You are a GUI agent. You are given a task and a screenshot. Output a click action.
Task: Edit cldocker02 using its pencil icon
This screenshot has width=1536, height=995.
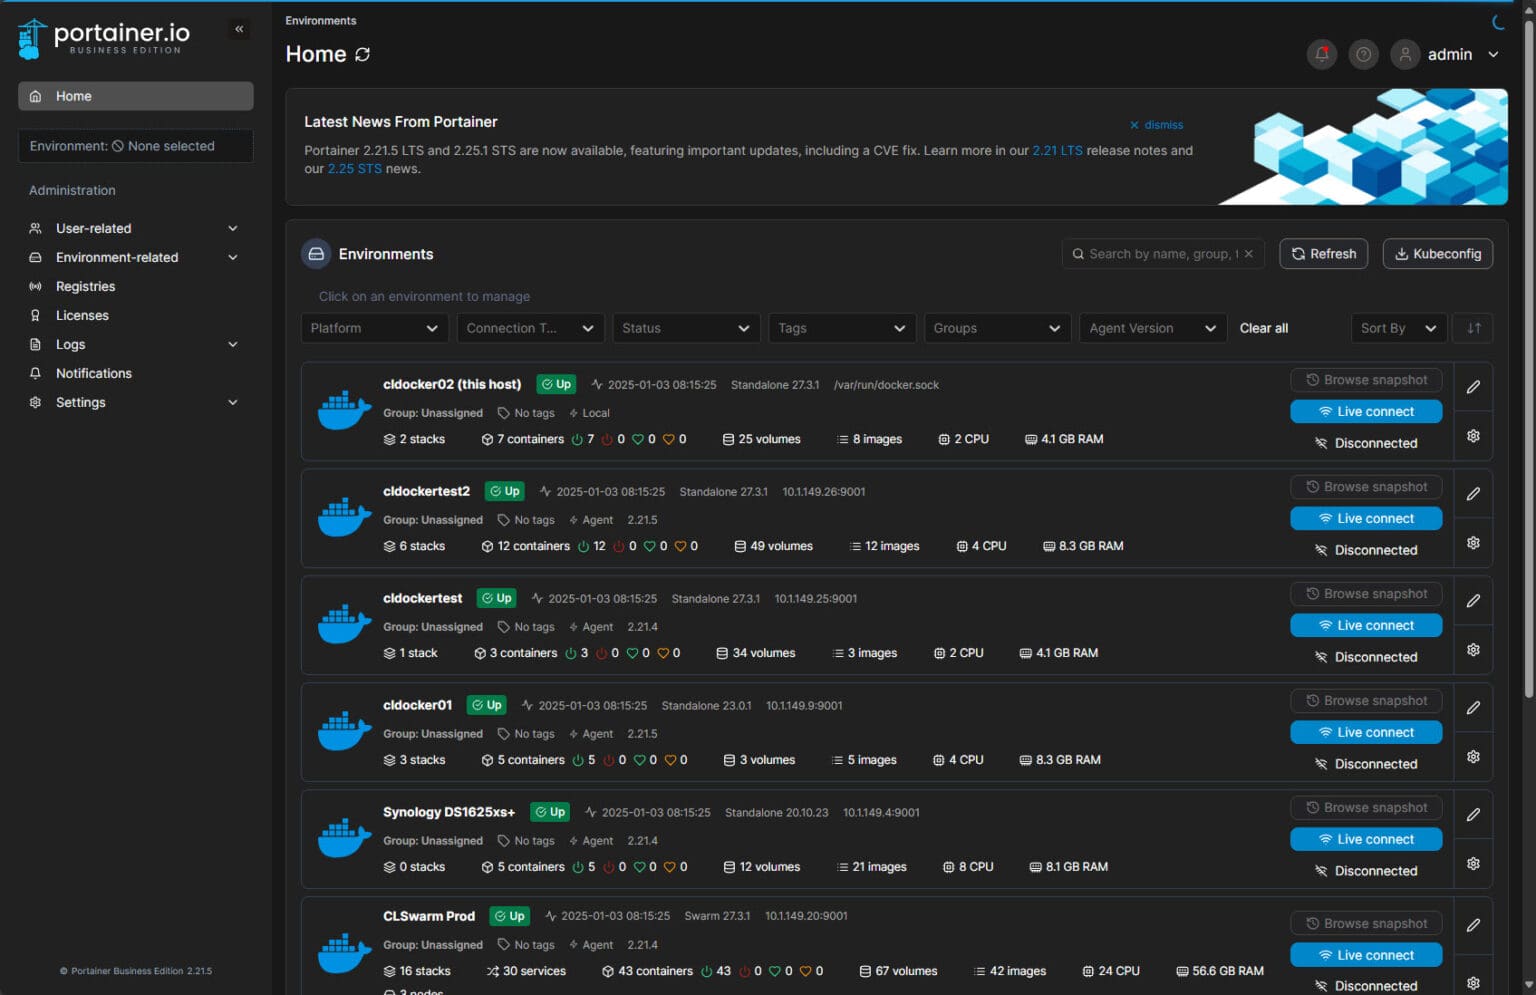click(1473, 386)
